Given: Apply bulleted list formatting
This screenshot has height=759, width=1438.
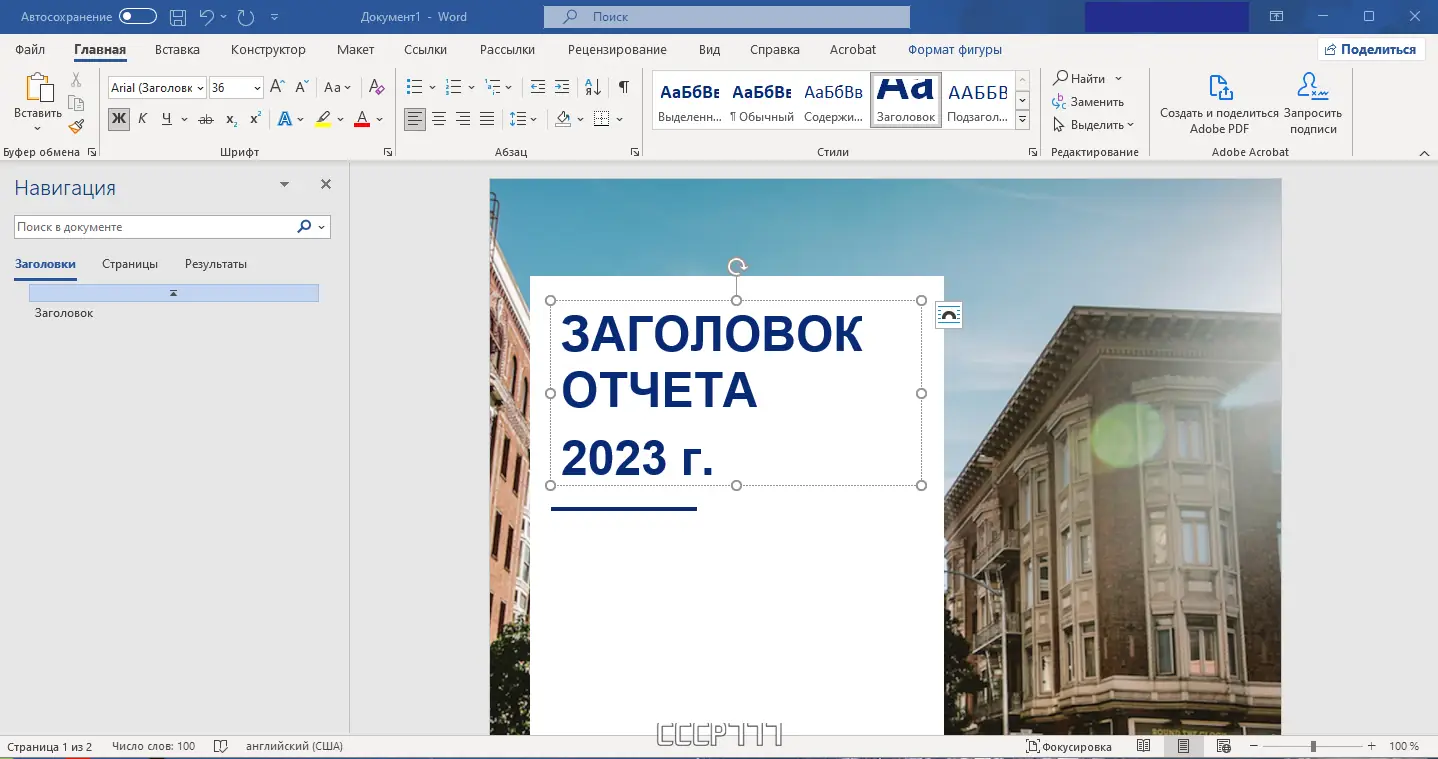Looking at the screenshot, I should (x=414, y=87).
